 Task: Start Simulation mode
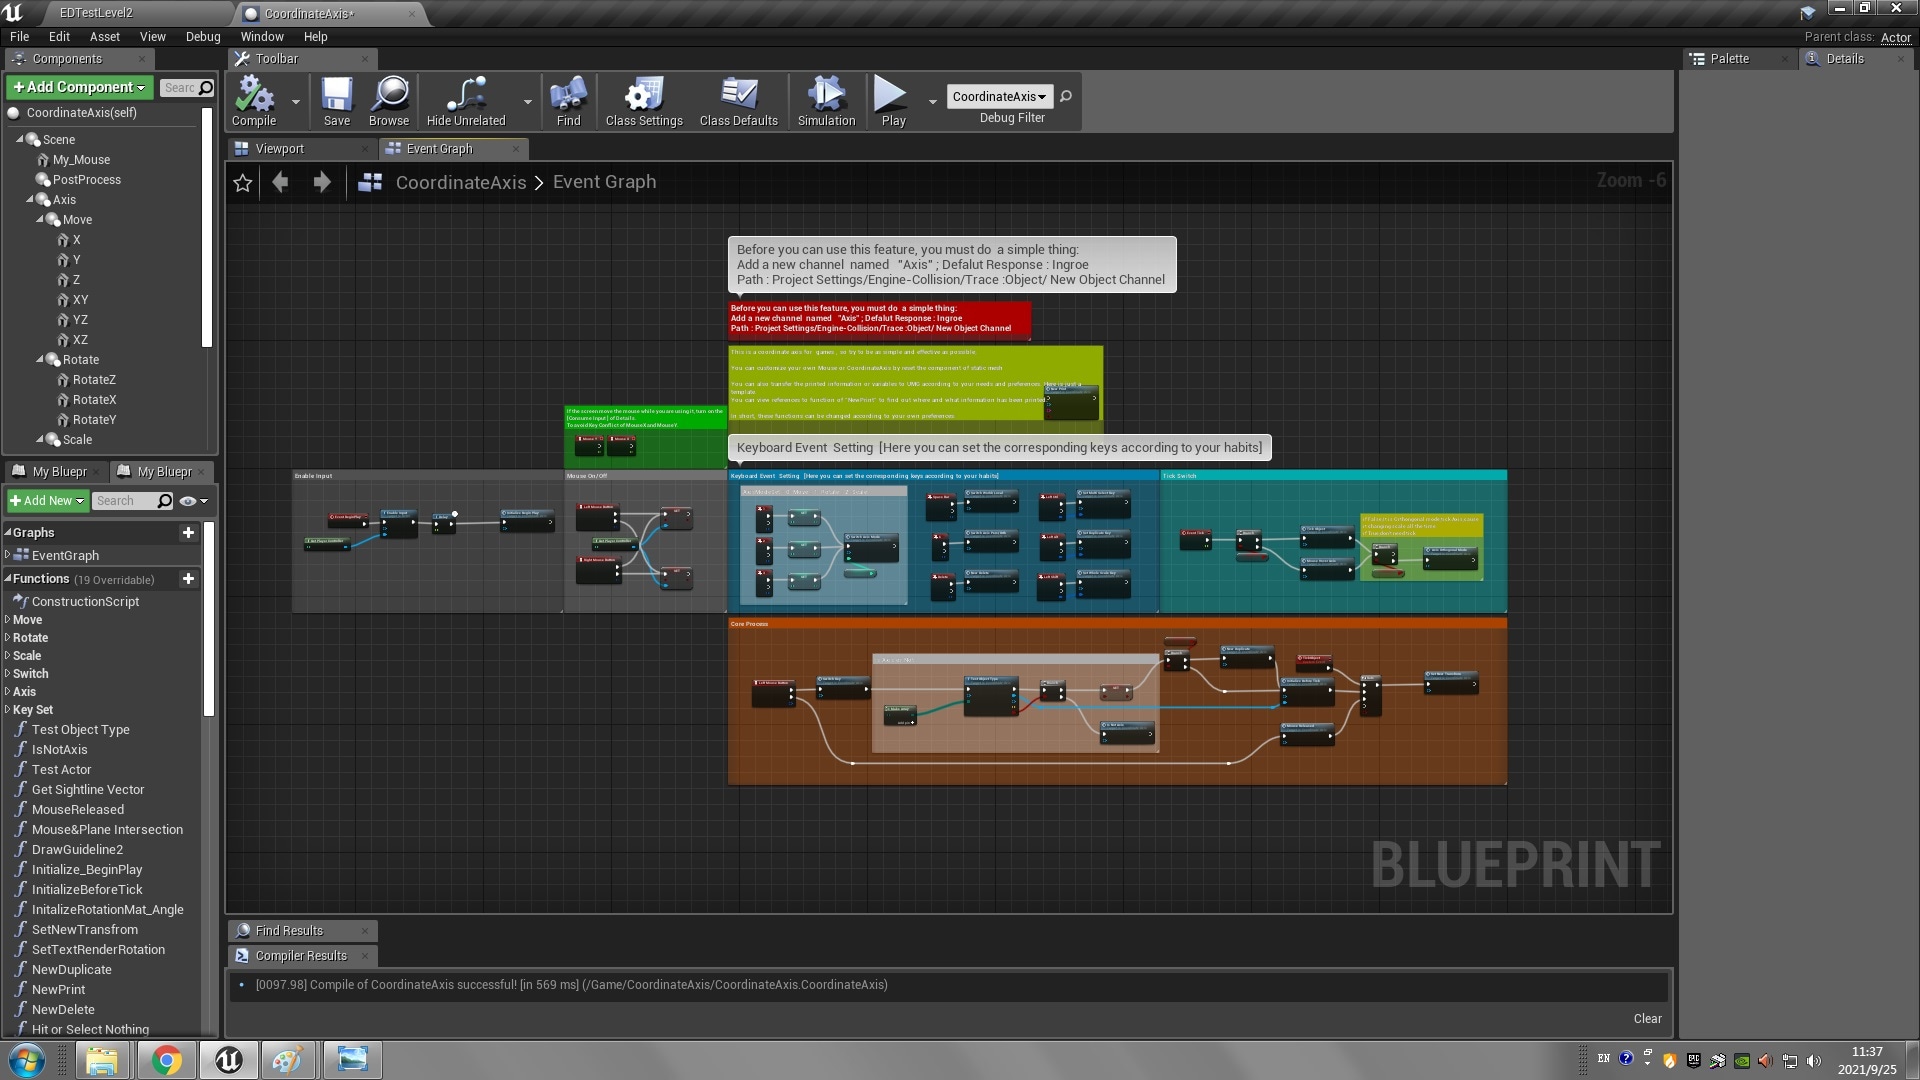[826, 99]
